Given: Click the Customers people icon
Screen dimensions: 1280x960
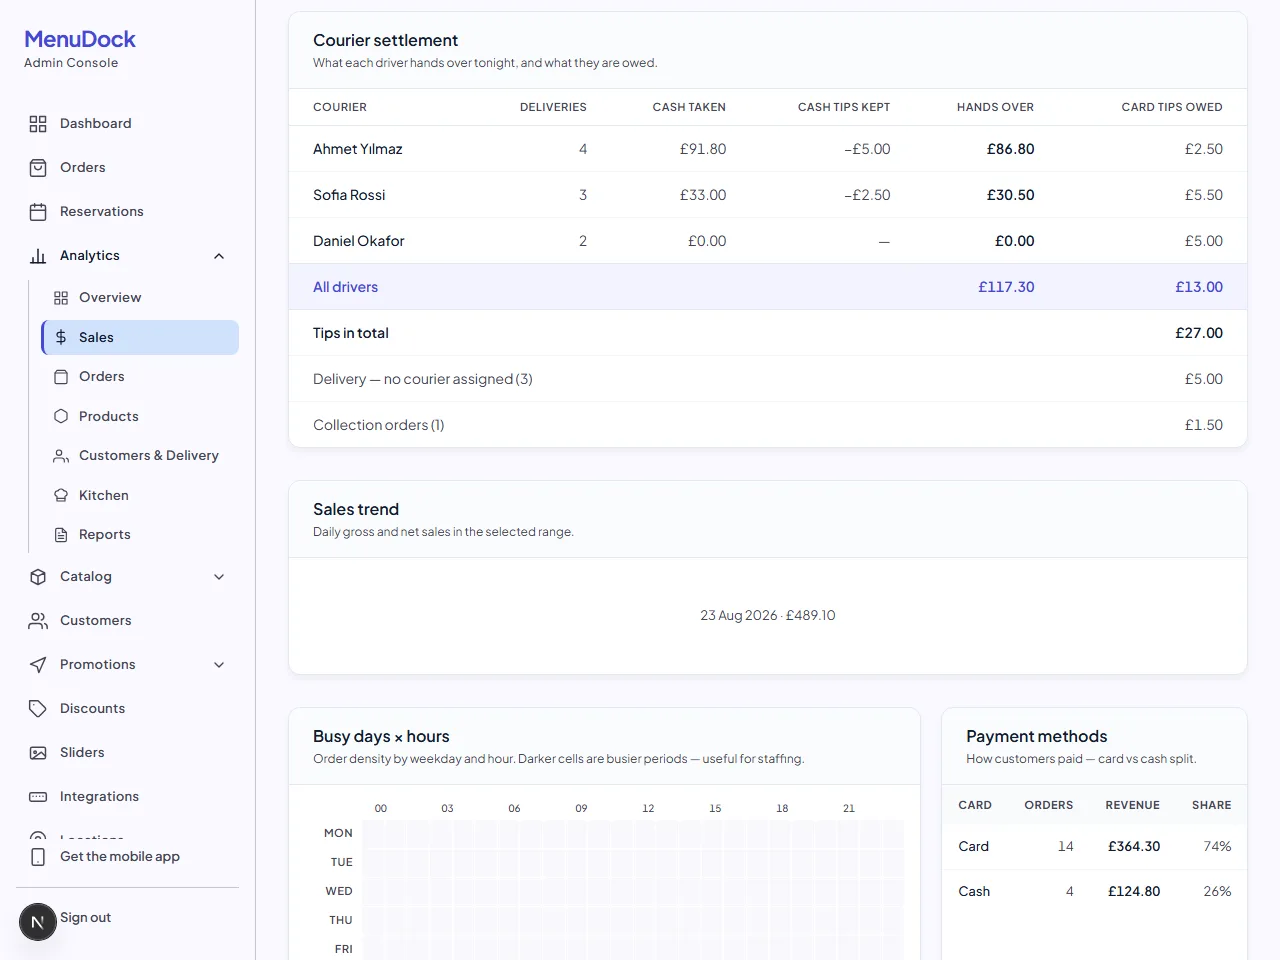Looking at the screenshot, I should click(x=38, y=621).
